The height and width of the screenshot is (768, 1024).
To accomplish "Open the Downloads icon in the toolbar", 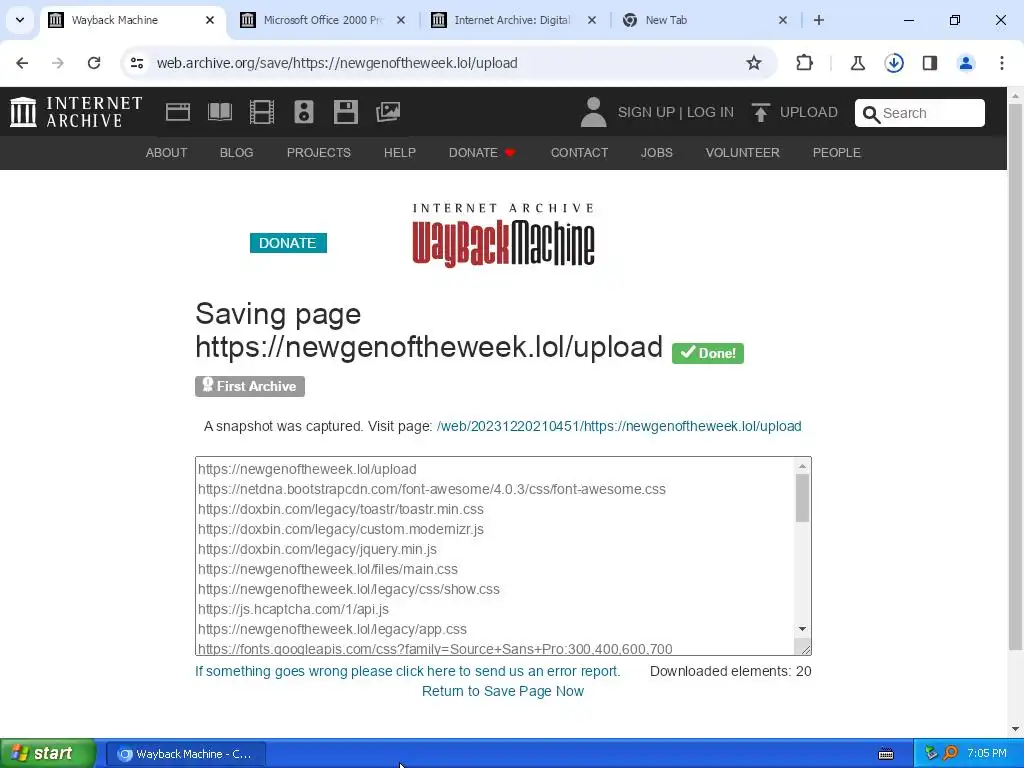I will 894,63.
